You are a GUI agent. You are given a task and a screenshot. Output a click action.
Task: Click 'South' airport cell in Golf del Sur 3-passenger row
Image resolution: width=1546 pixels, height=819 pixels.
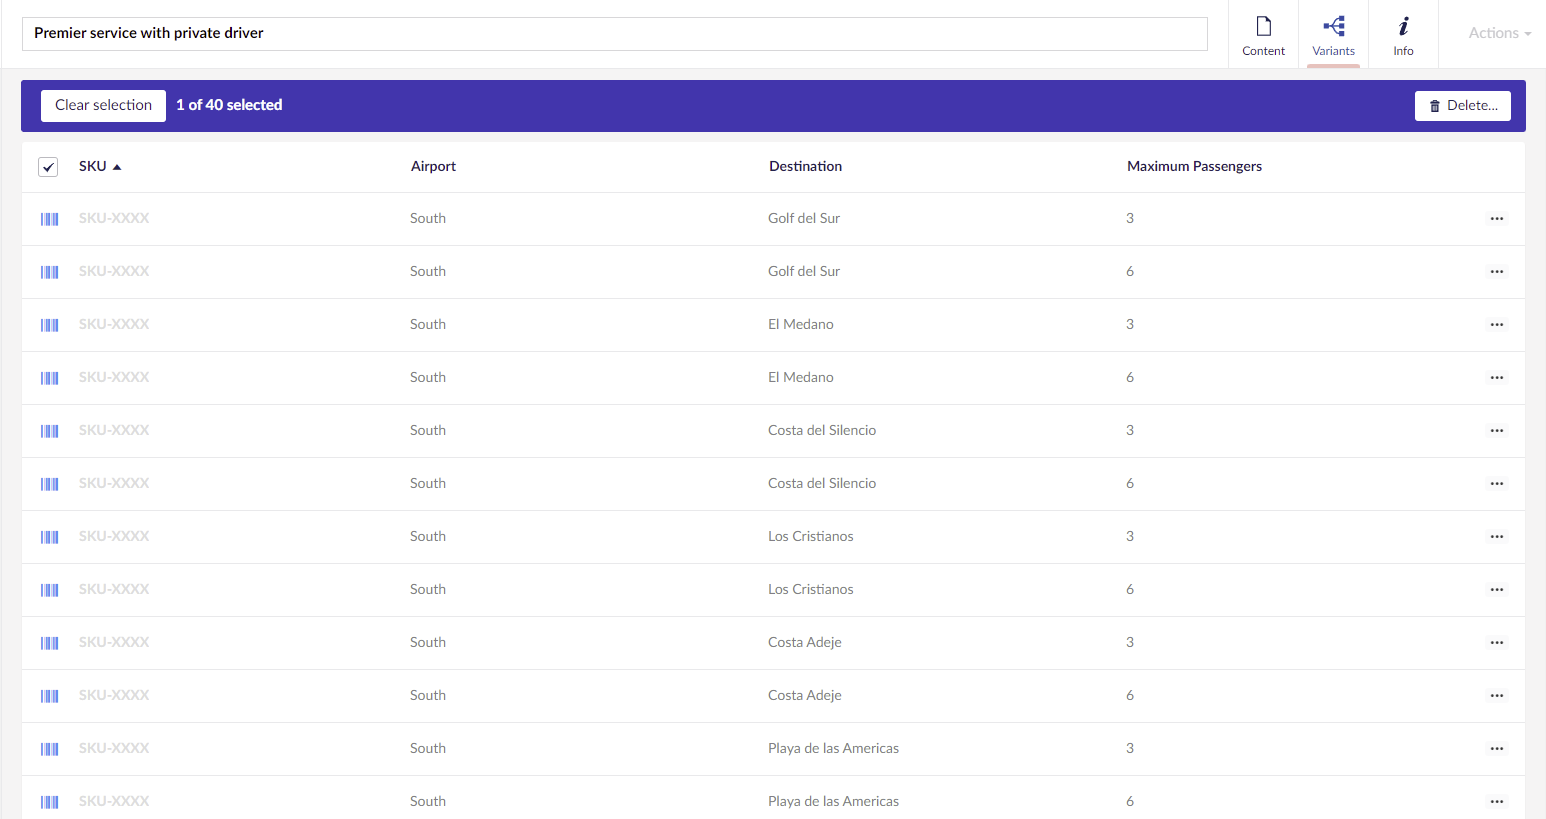(428, 218)
